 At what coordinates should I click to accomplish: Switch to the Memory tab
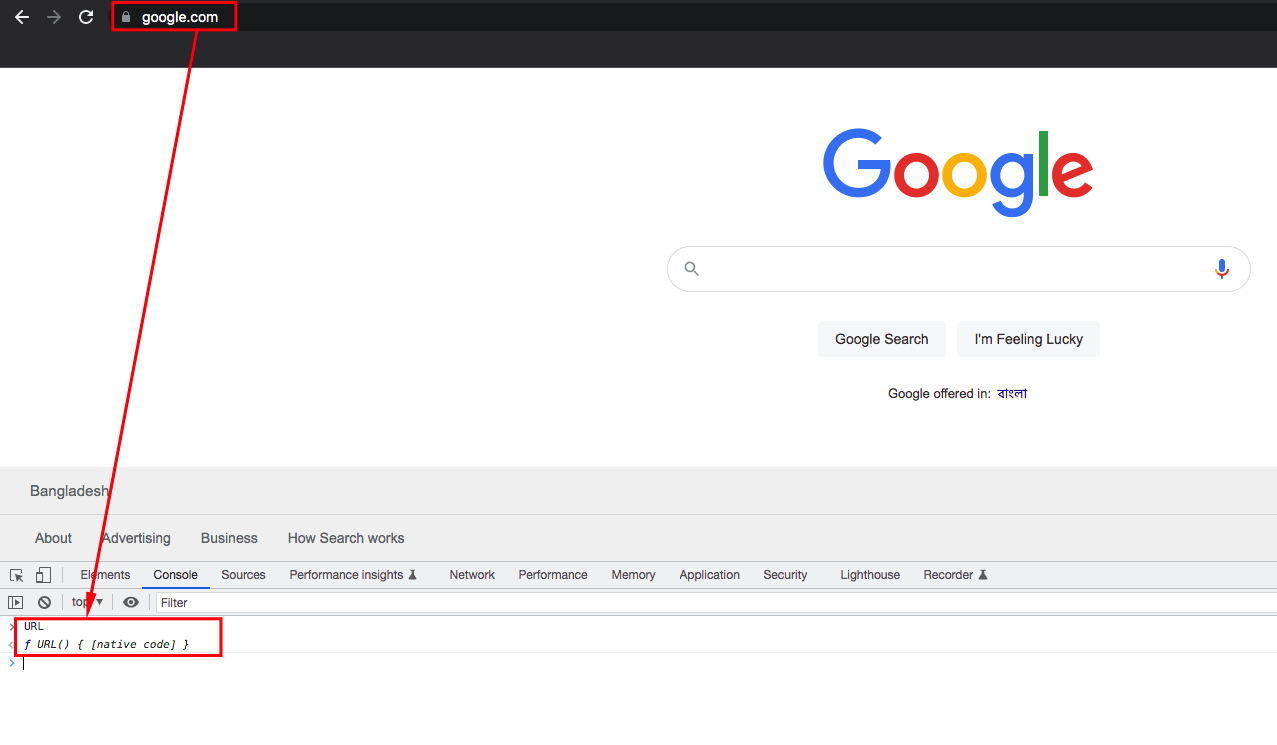[633, 575]
